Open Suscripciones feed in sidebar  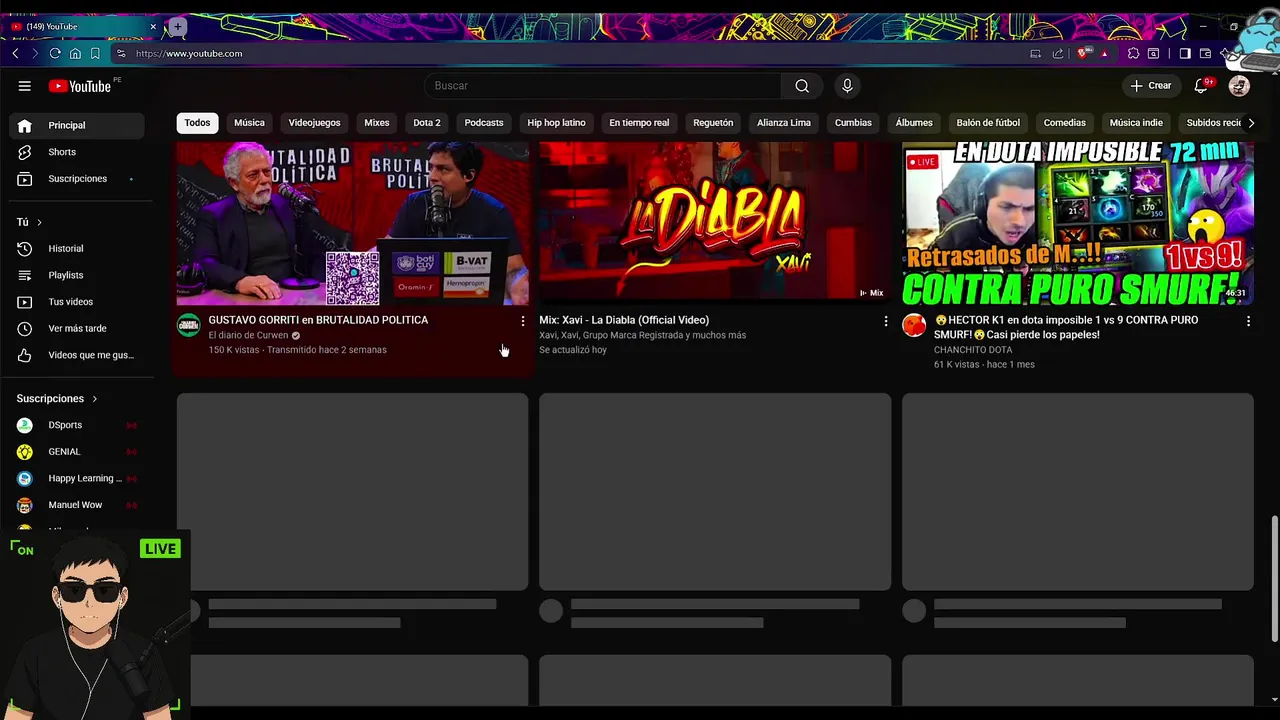click(76, 179)
